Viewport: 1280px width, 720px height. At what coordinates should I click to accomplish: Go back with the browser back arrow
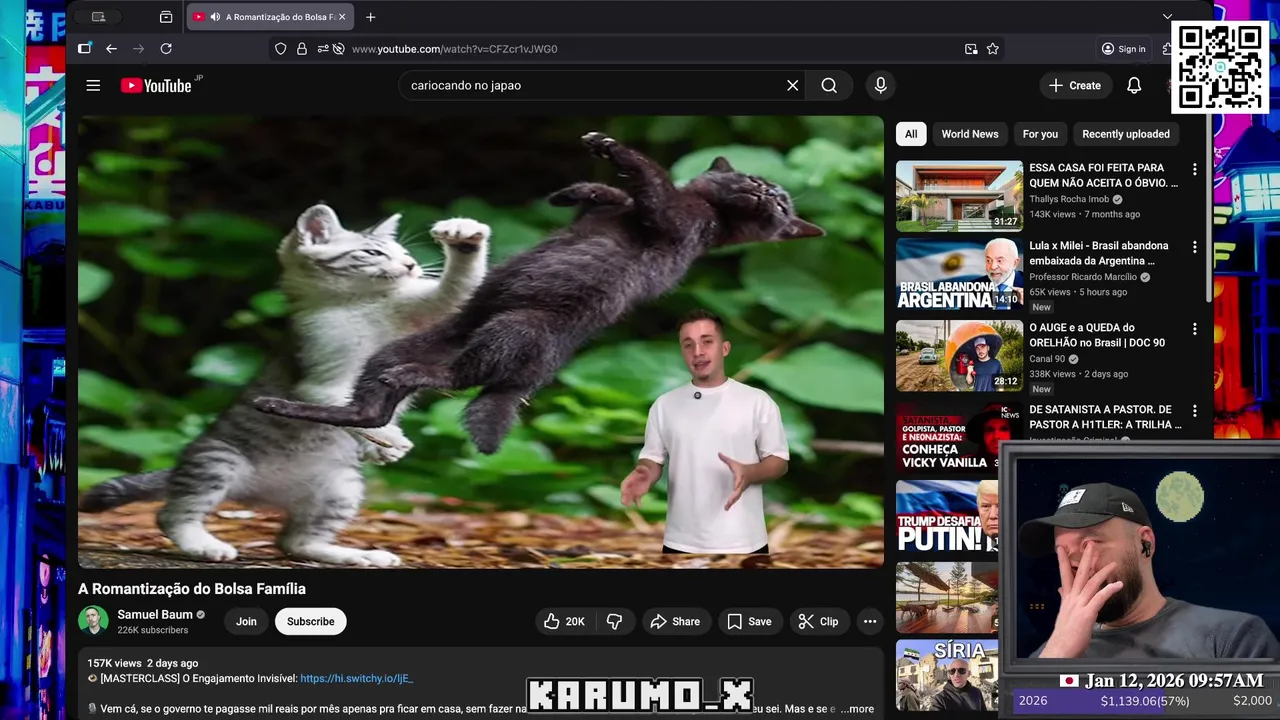[111, 48]
